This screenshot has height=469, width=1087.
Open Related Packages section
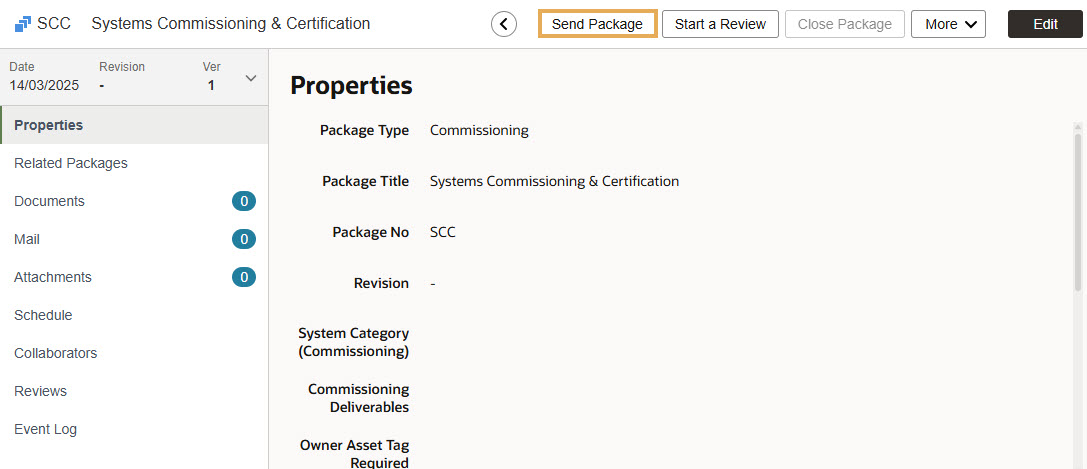[x=71, y=163]
